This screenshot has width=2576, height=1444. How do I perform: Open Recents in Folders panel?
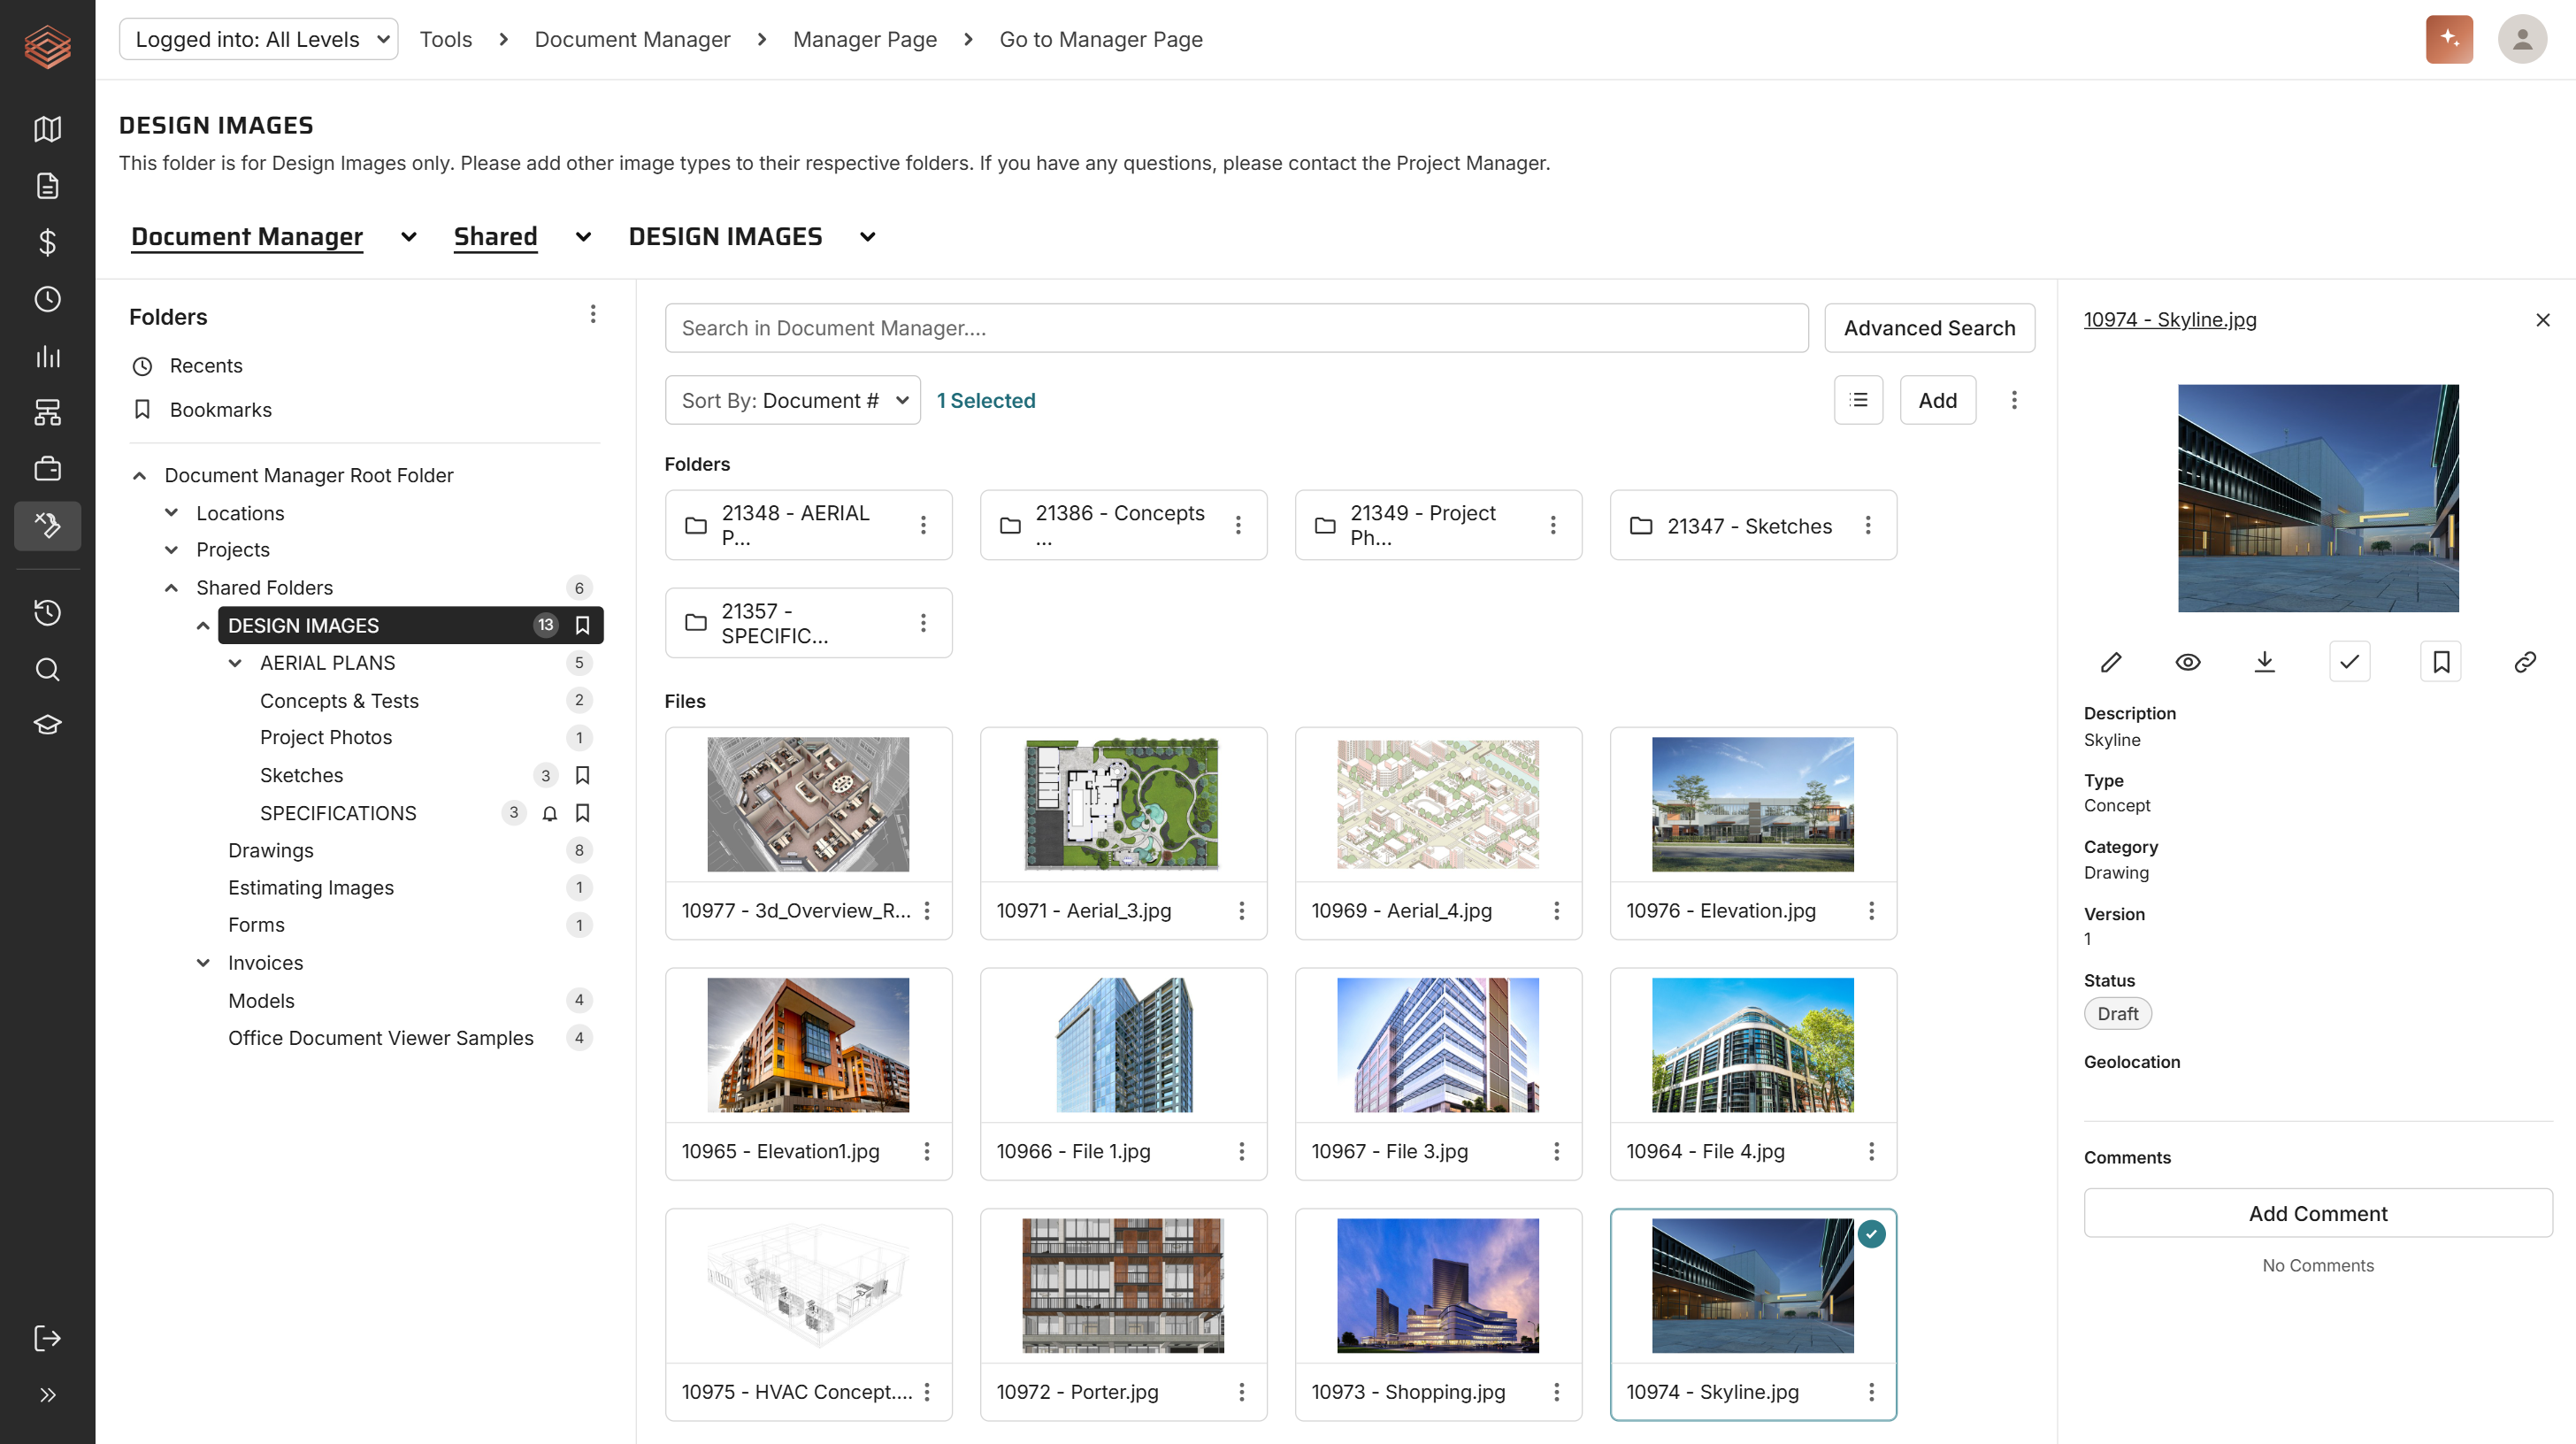(x=206, y=366)
